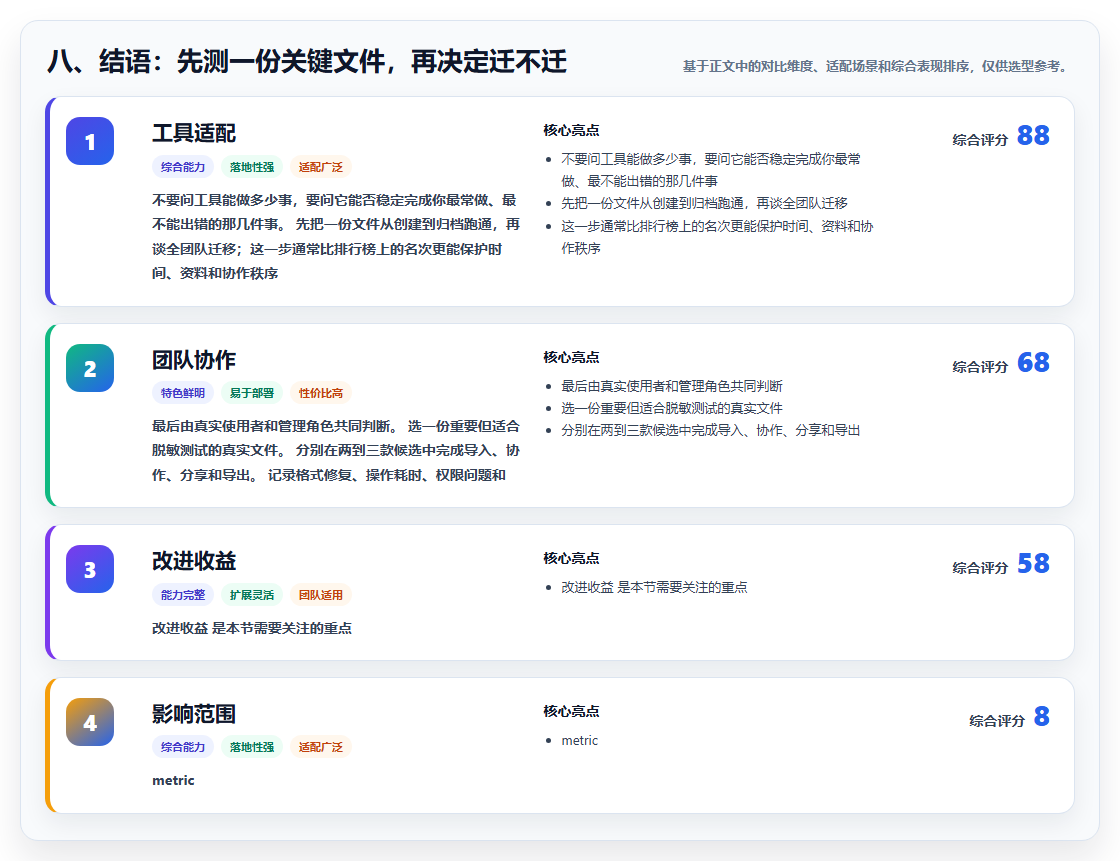Click 核心亮点 heading in 改进收益 card

(x=571, y=558)
